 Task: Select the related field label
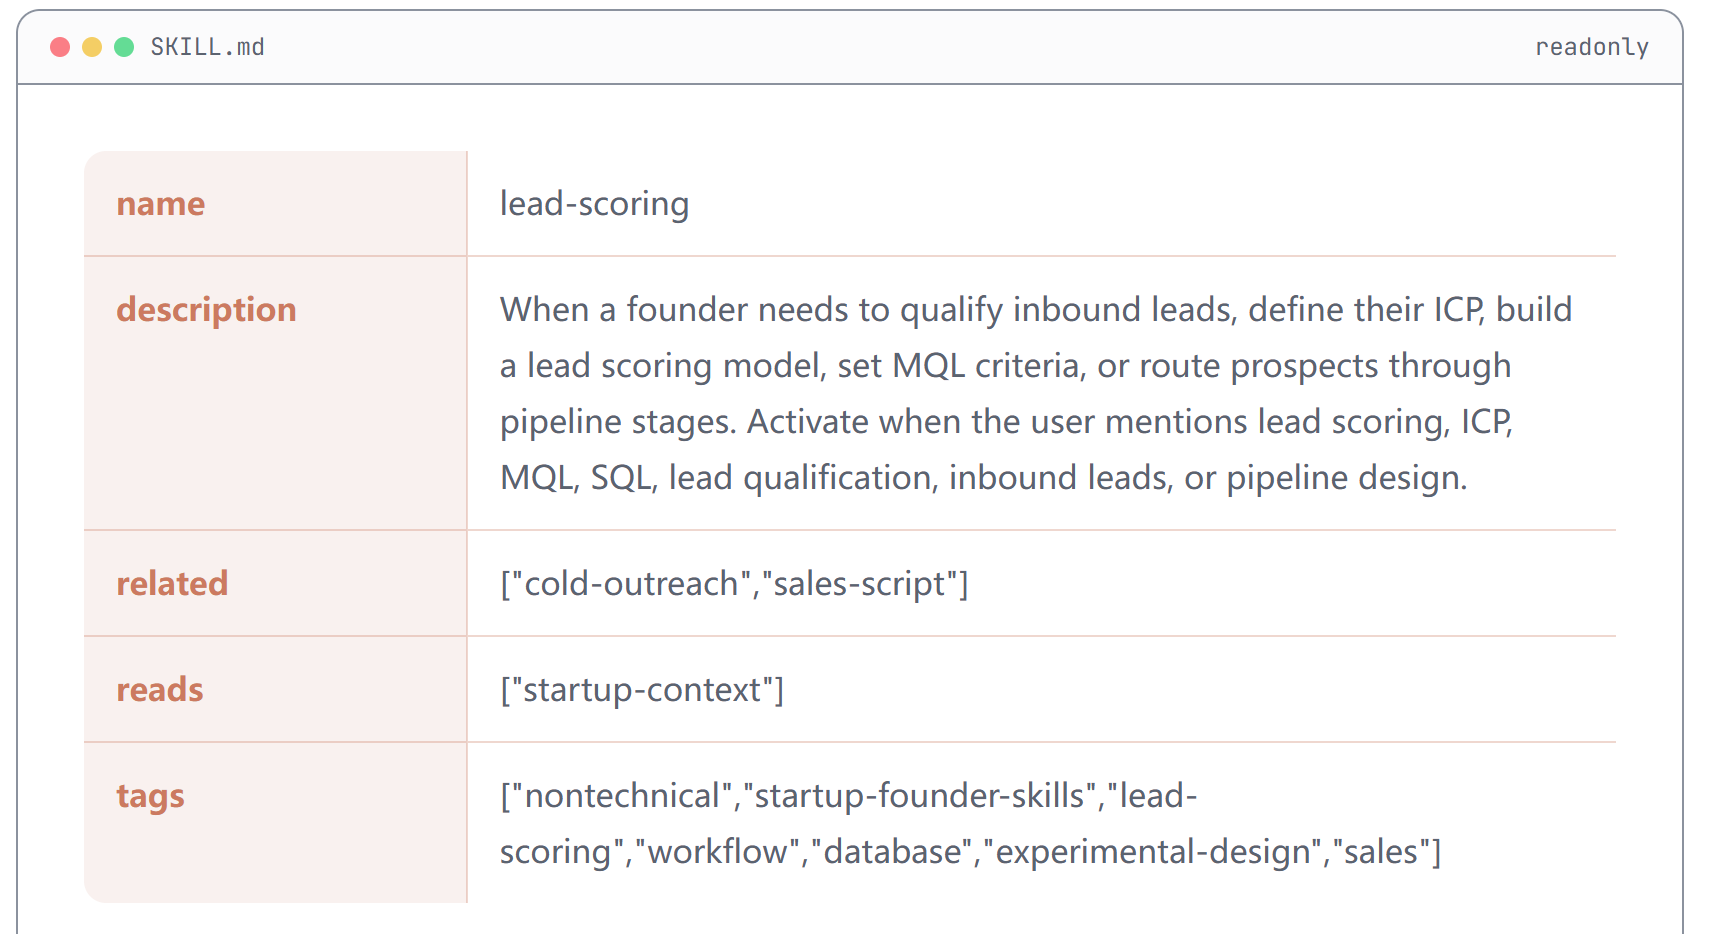(172, 584)
